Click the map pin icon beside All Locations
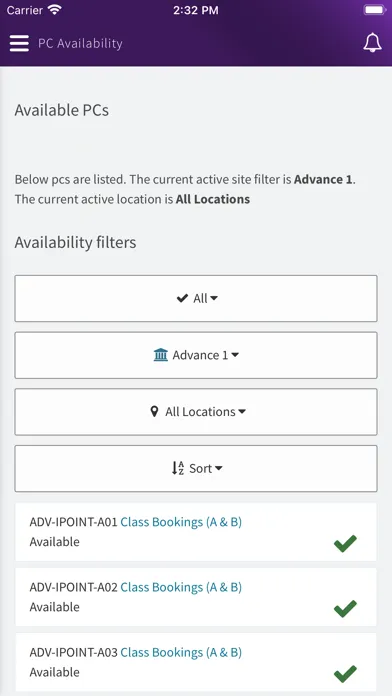This screenshot has height=696, width=392. (x=154, y=412)
